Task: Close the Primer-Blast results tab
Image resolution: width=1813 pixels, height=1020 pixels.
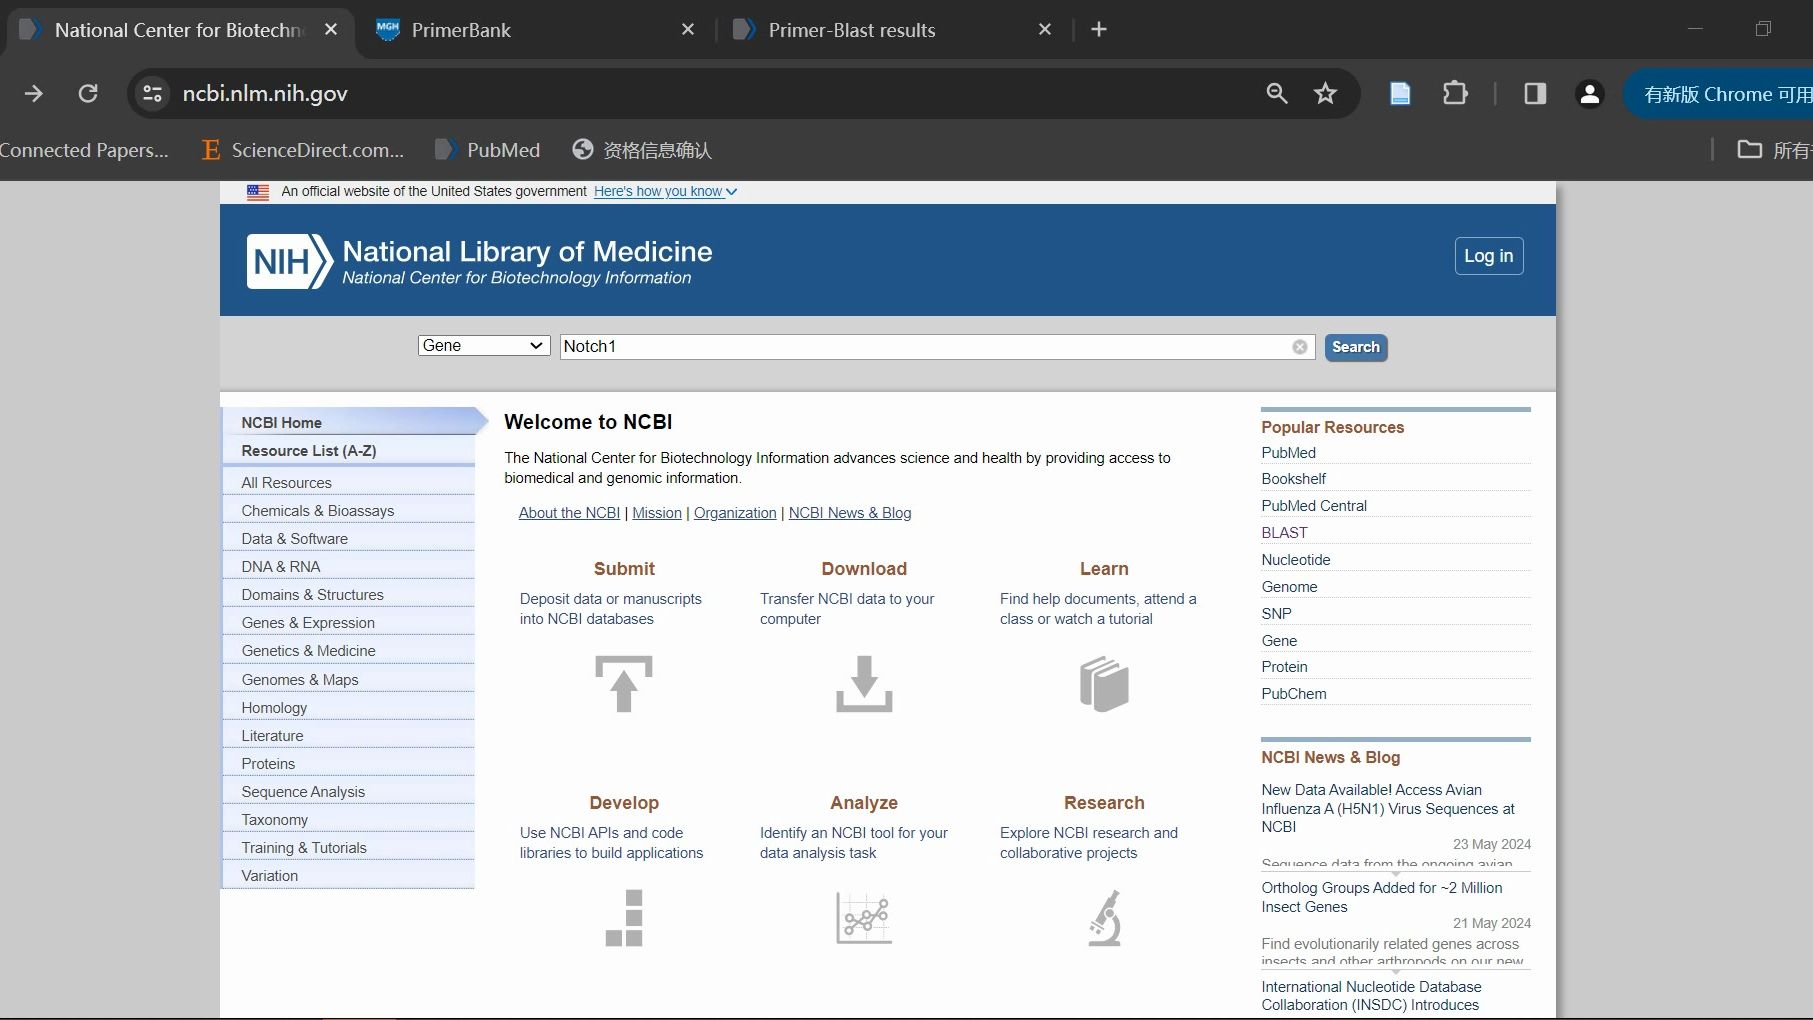Action: [x=1045, y=29]
